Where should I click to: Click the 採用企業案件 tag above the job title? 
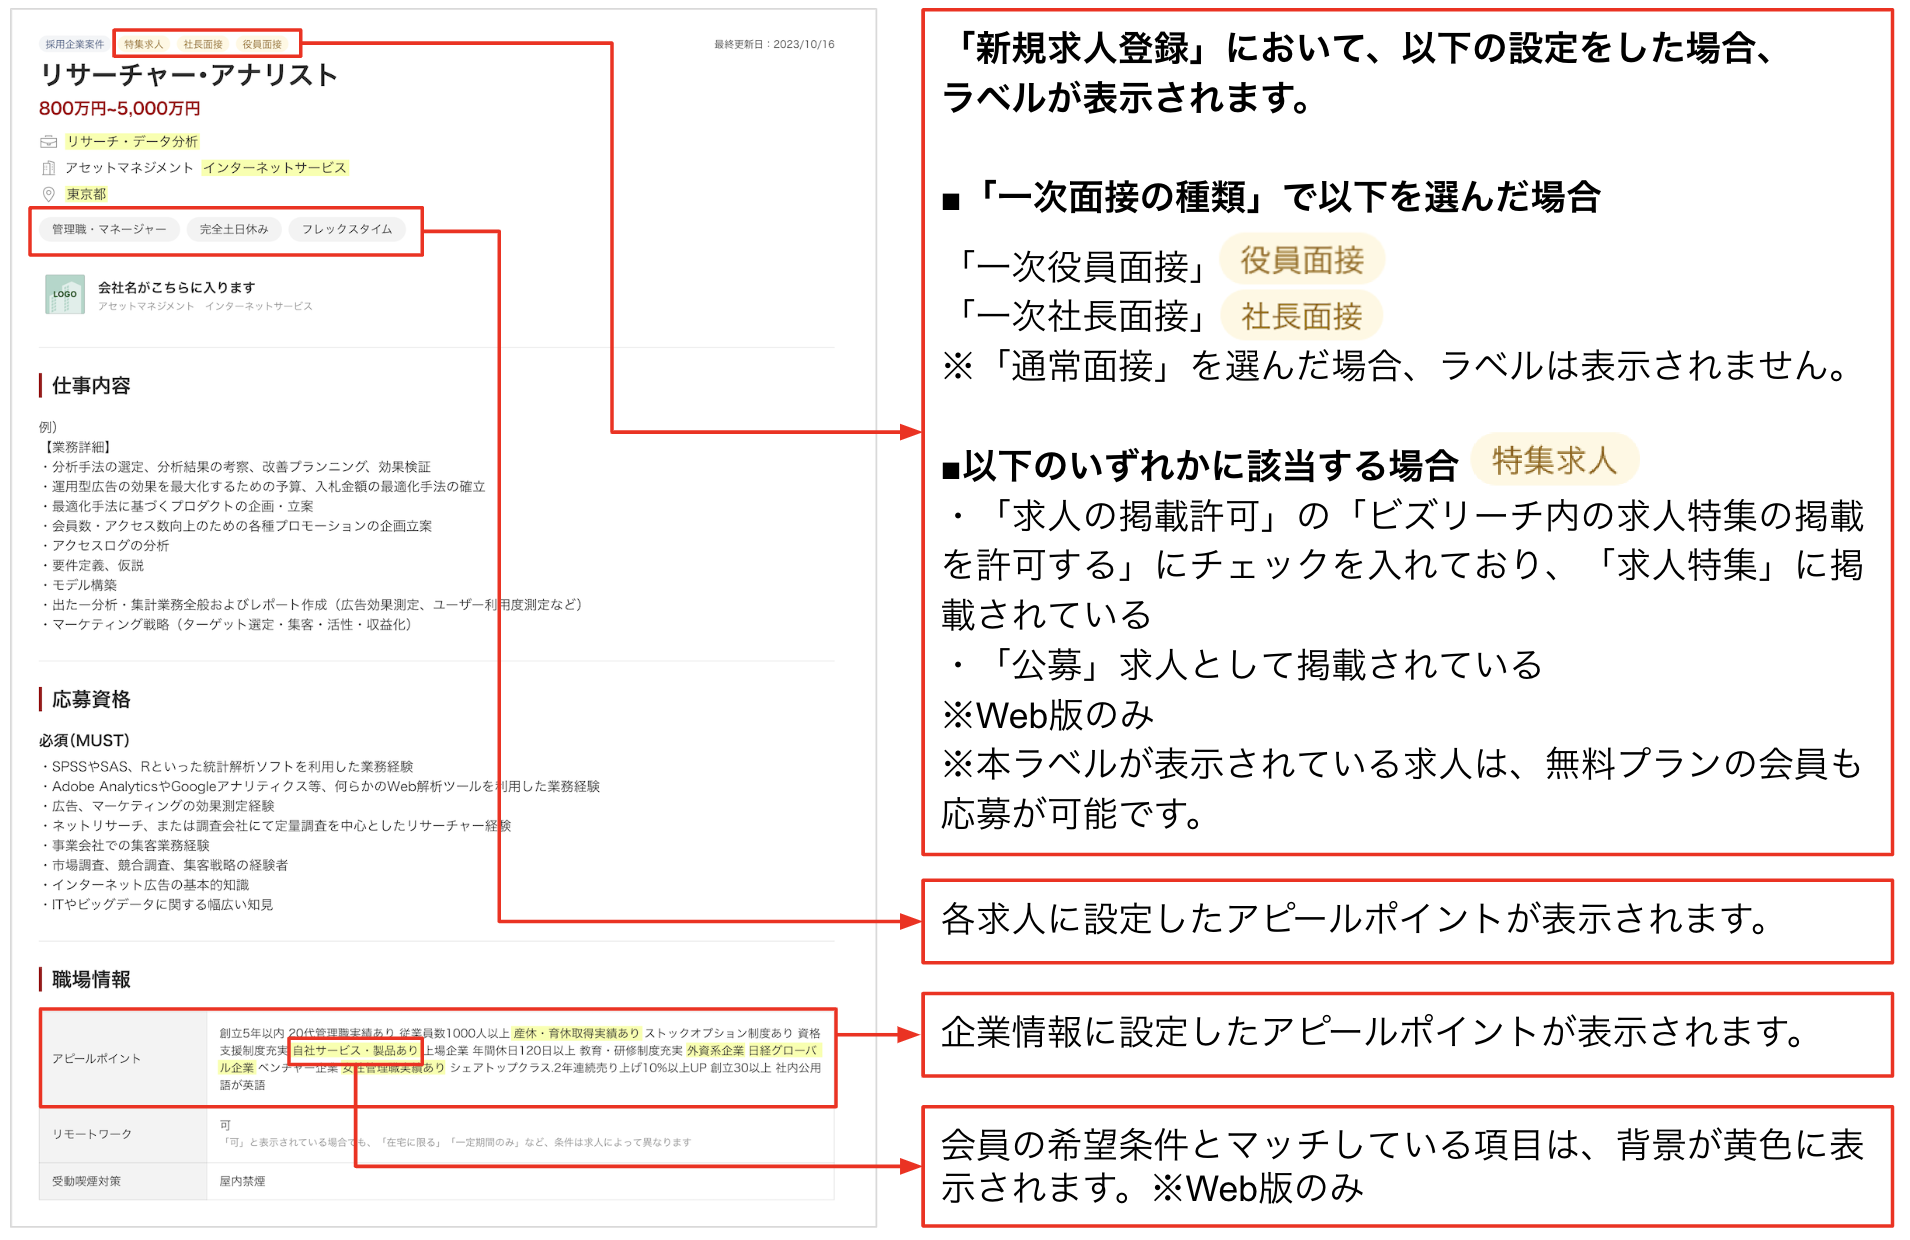click(74, 44)
